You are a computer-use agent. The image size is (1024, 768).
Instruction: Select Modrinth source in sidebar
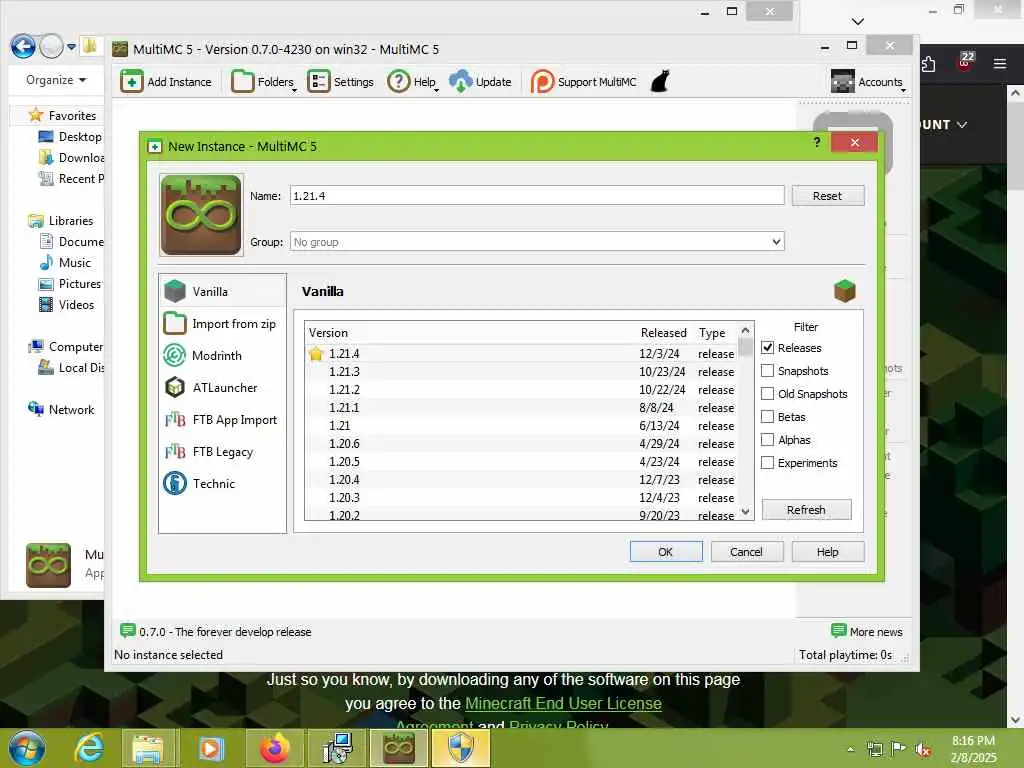click(222, 355)
